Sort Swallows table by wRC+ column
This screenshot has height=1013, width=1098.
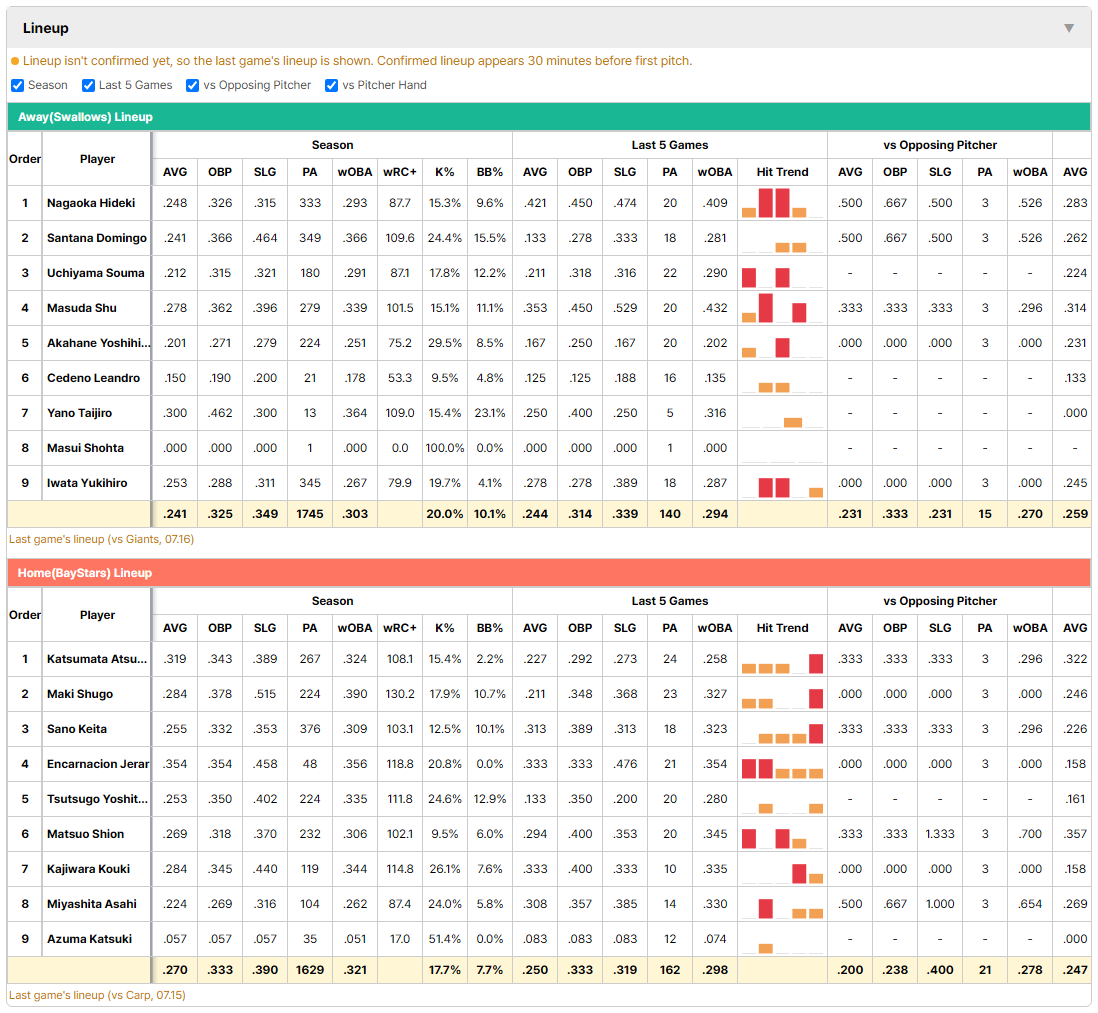(400, 172)
